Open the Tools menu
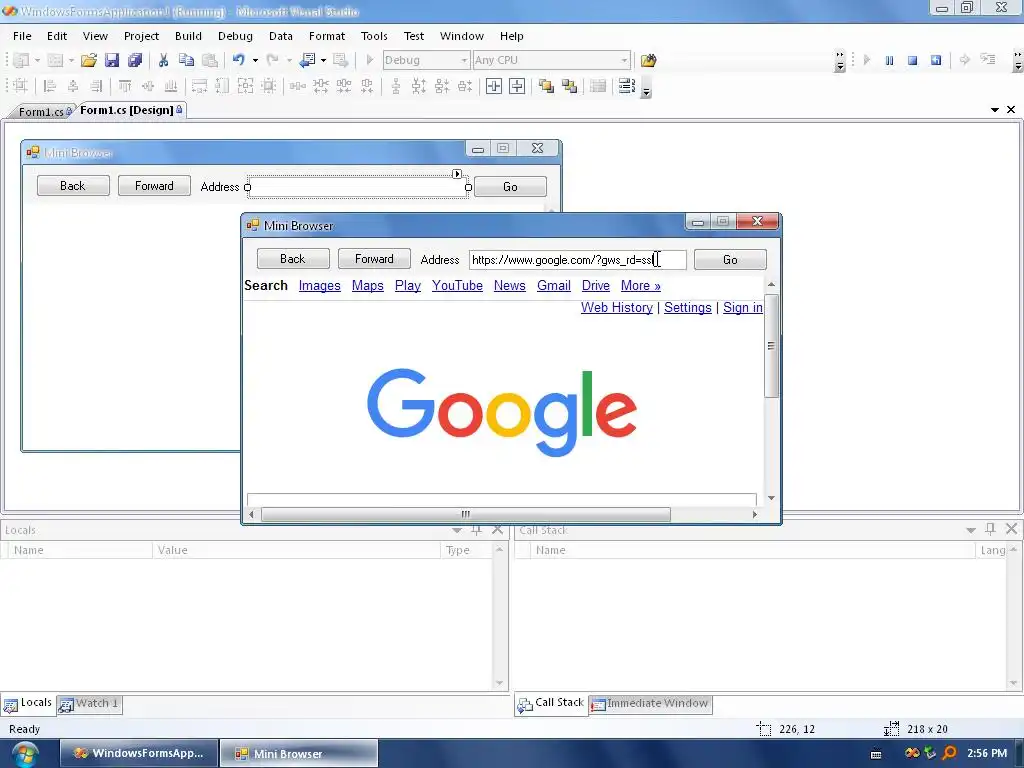The height and width of the screenshot is (768, 1024). point(374,36)
